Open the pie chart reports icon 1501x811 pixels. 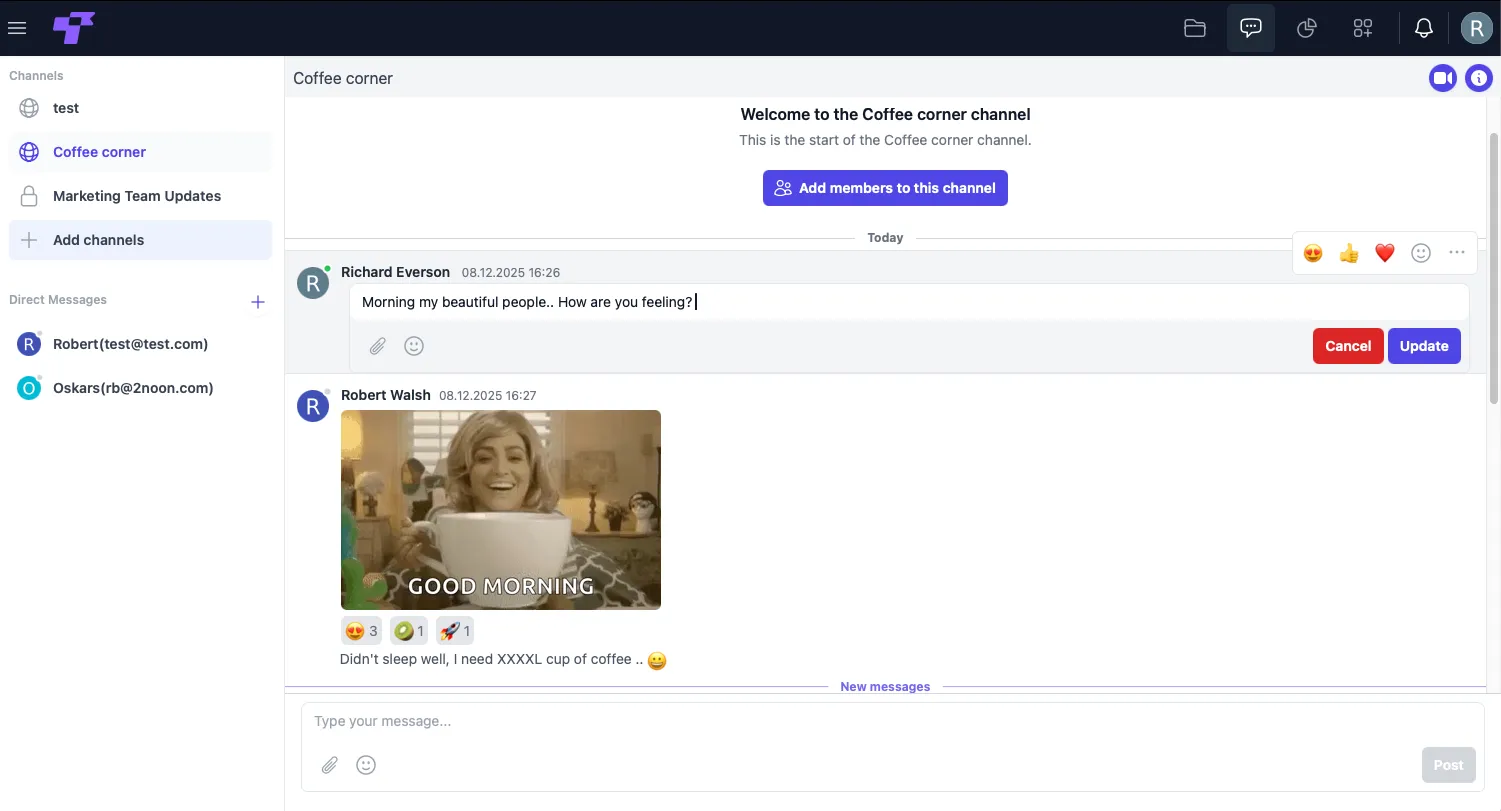(1307, 28)
